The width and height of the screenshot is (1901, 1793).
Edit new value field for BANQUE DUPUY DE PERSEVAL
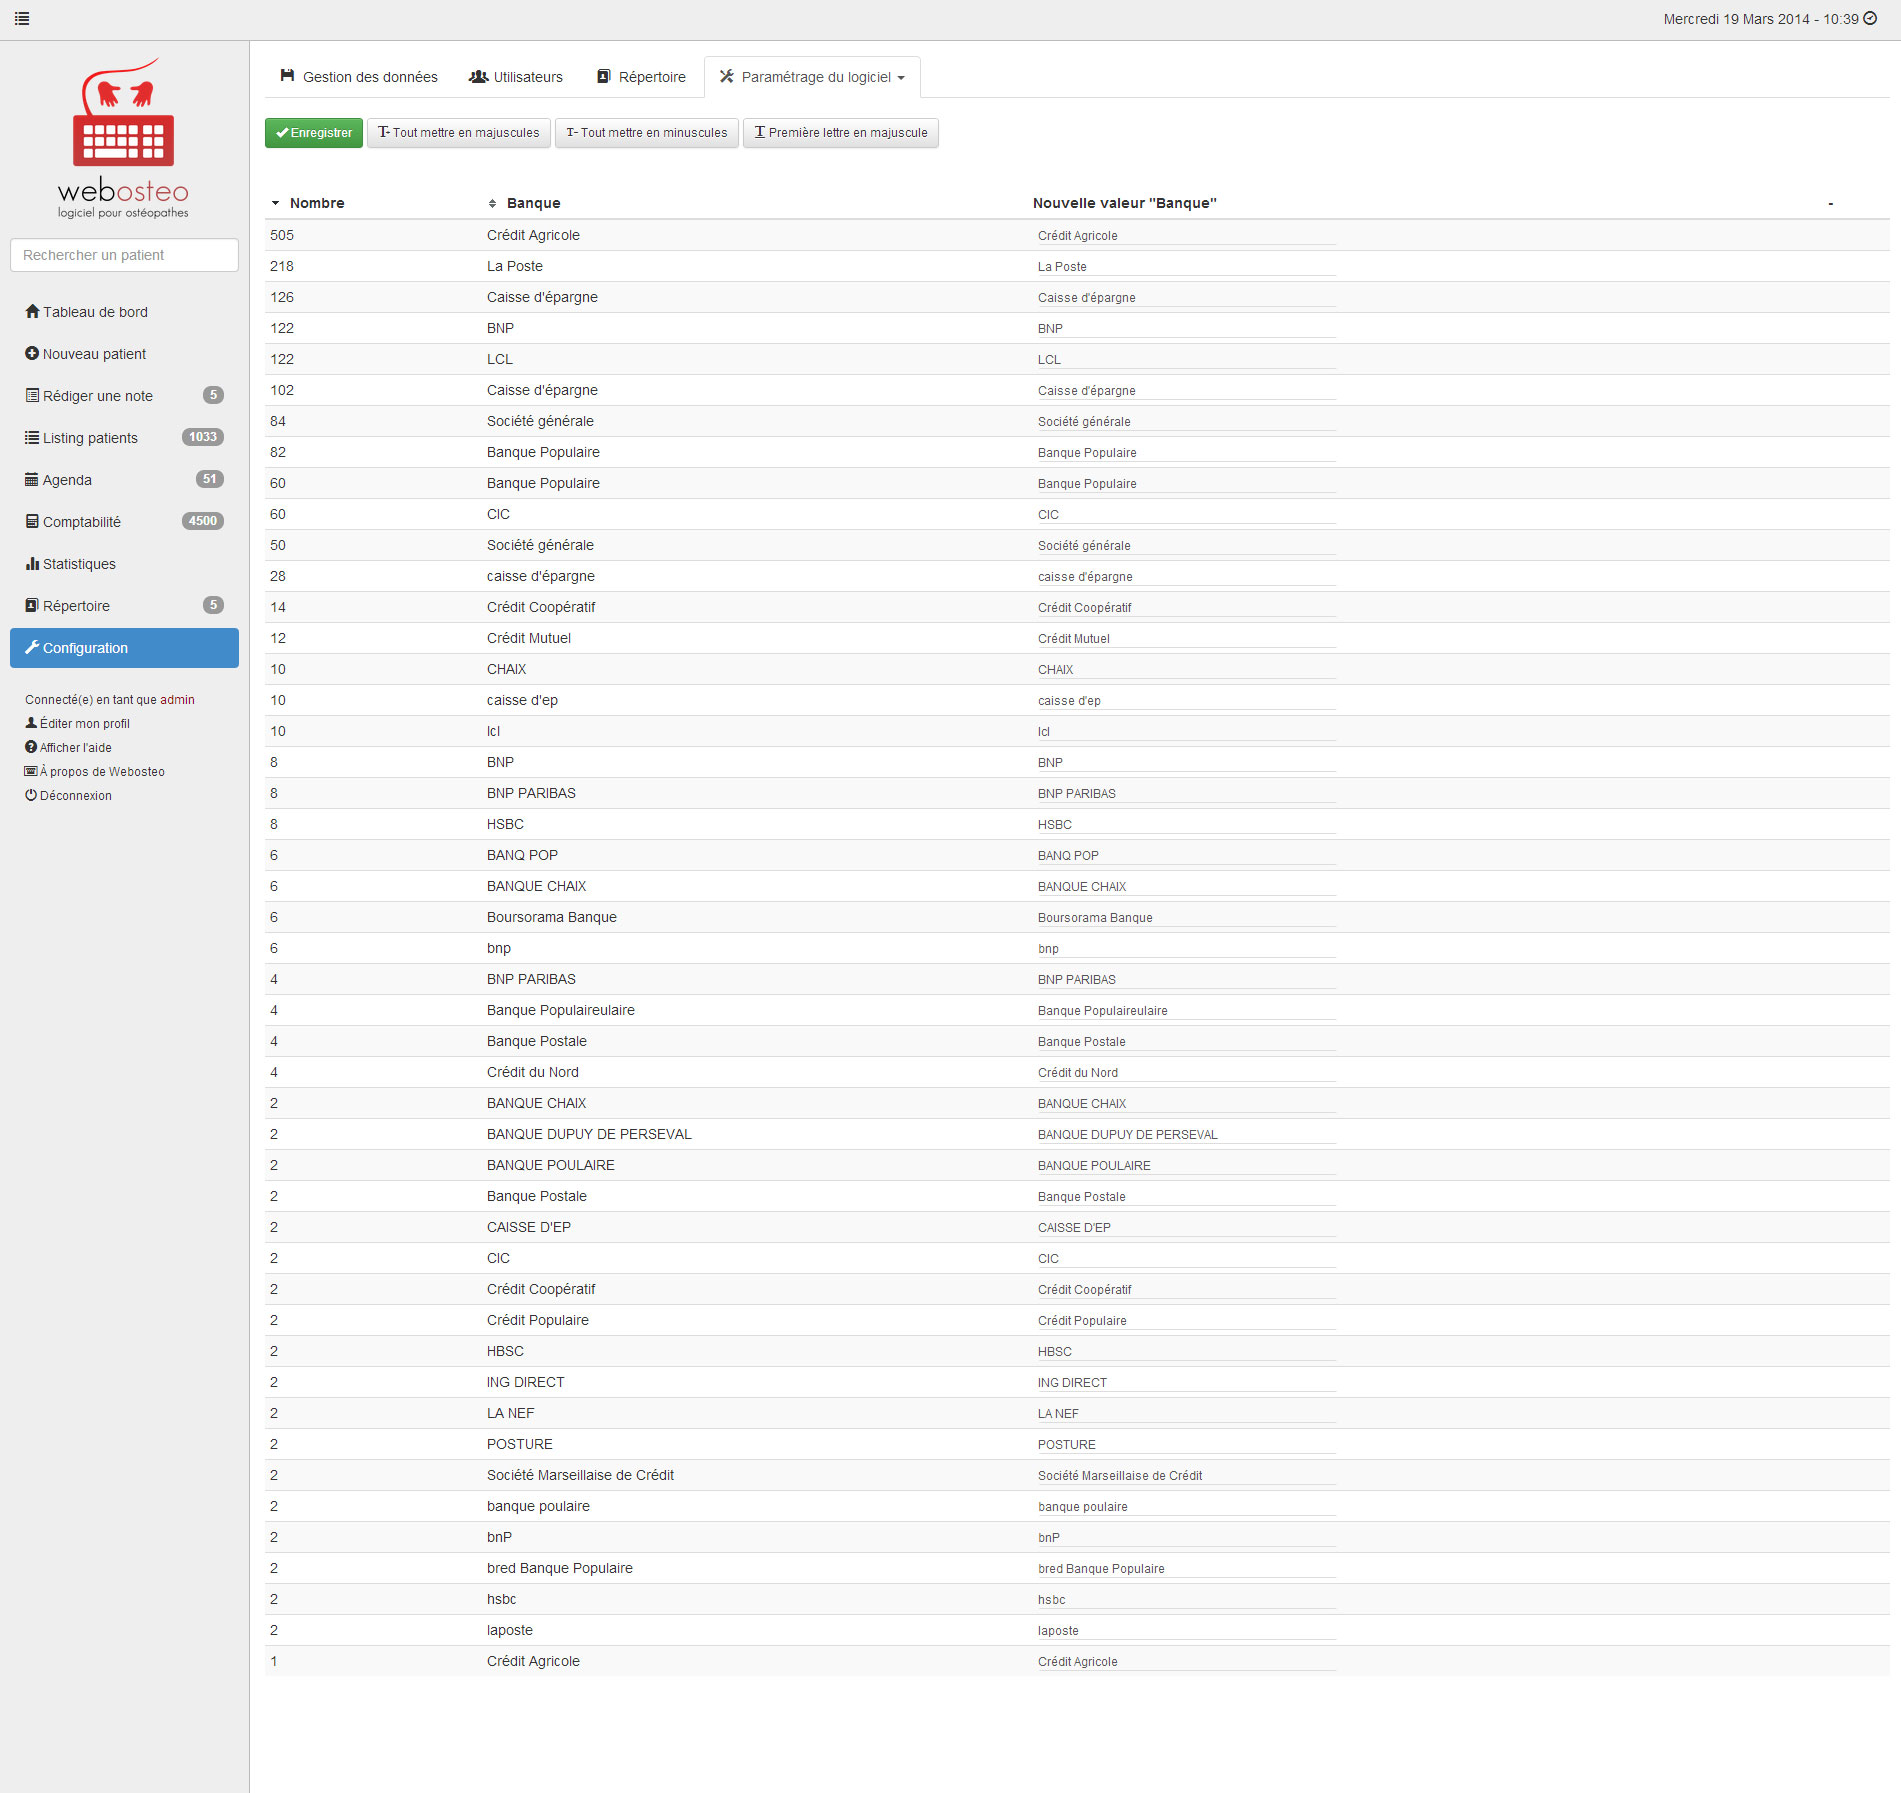point(1185,1135)
